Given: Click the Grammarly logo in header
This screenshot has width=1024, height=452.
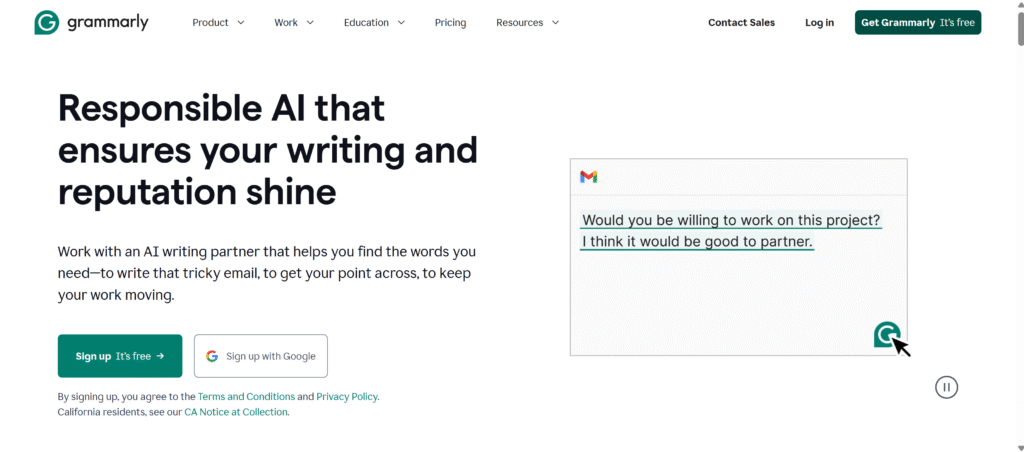Looking at the screenshot, I should (x=90, y=22).
